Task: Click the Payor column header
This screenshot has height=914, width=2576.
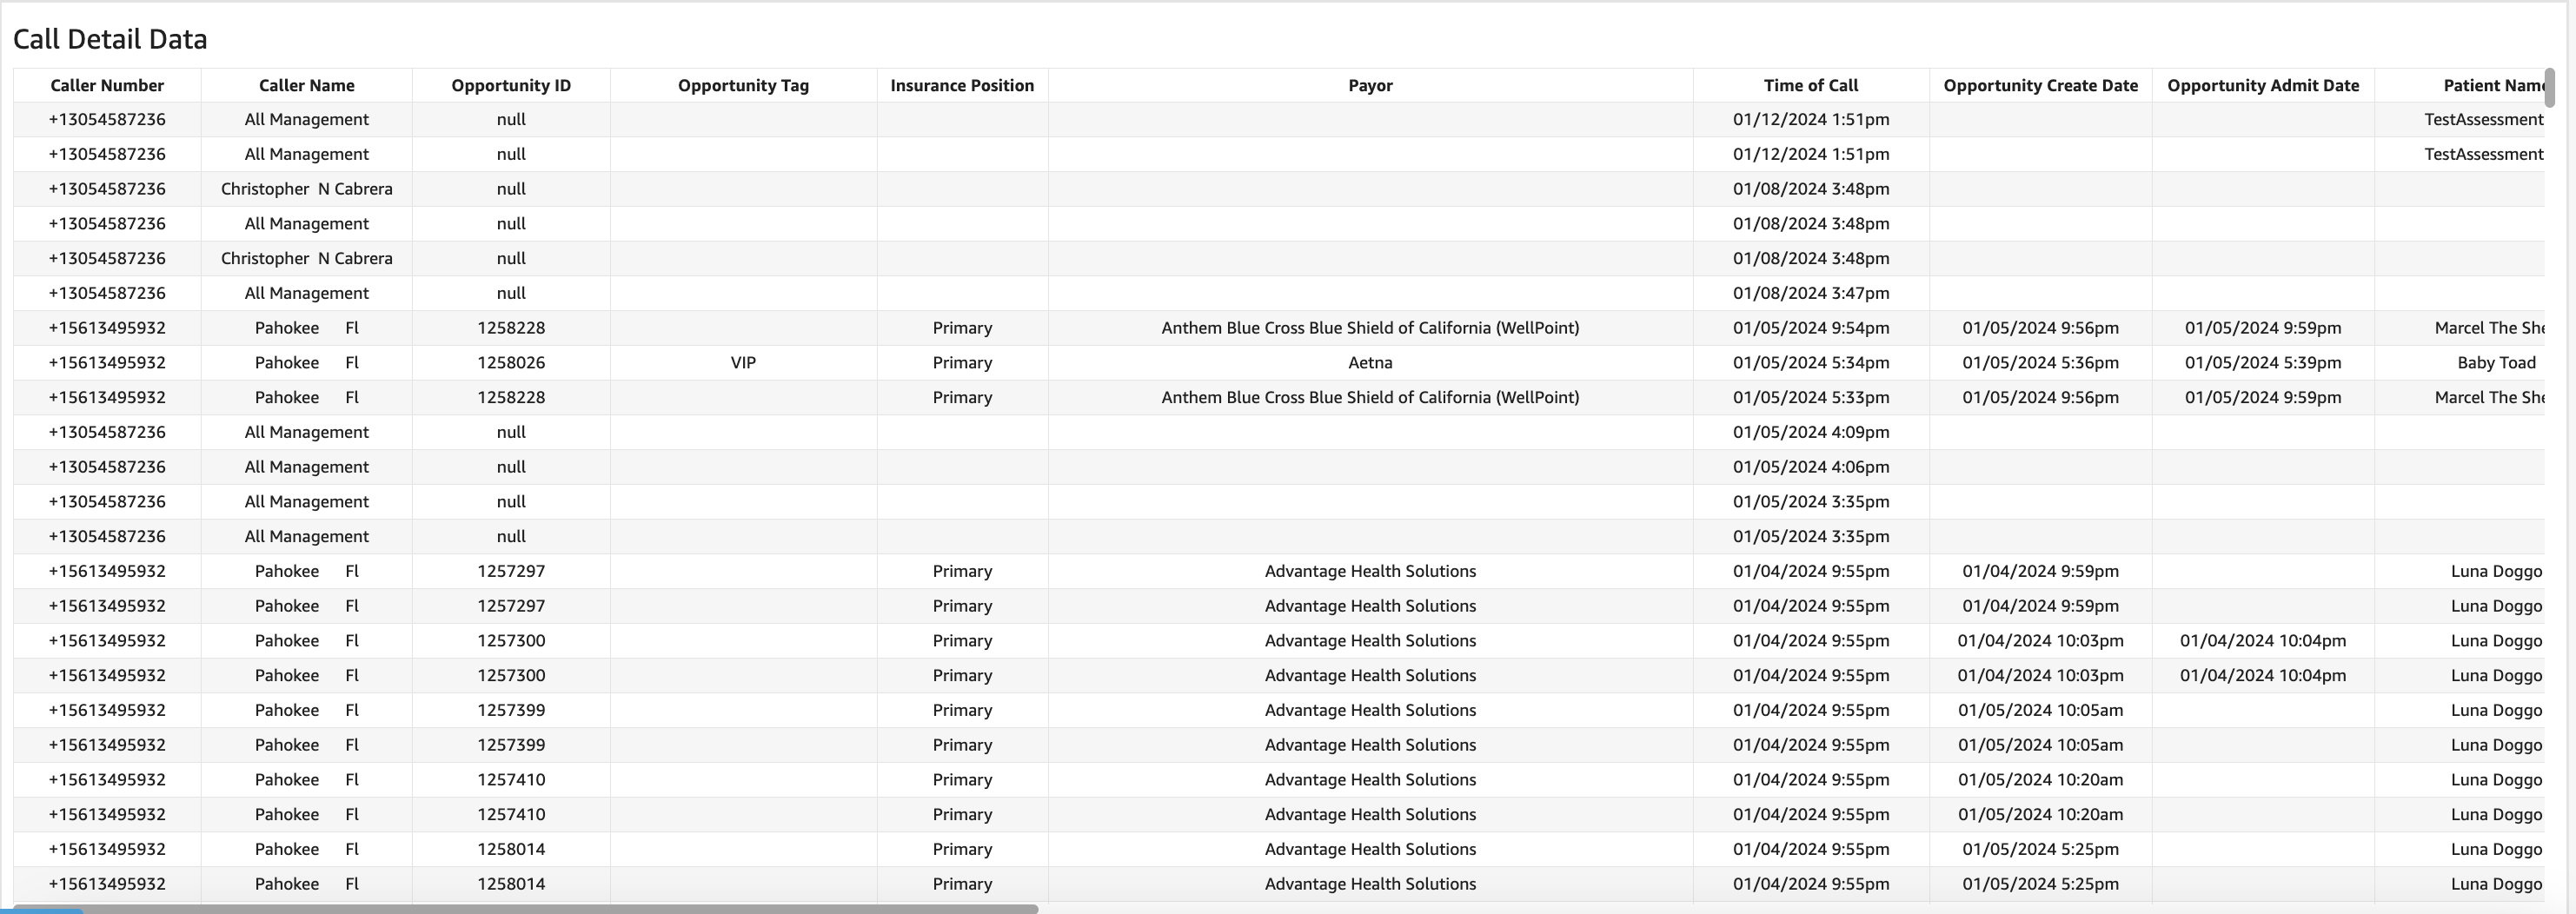Action: (1370, 86)
